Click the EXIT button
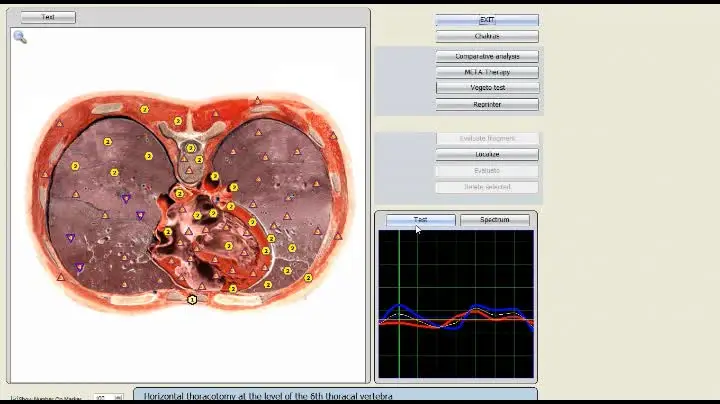Viewport: 720px width, 404px height. tap(487, 20)
